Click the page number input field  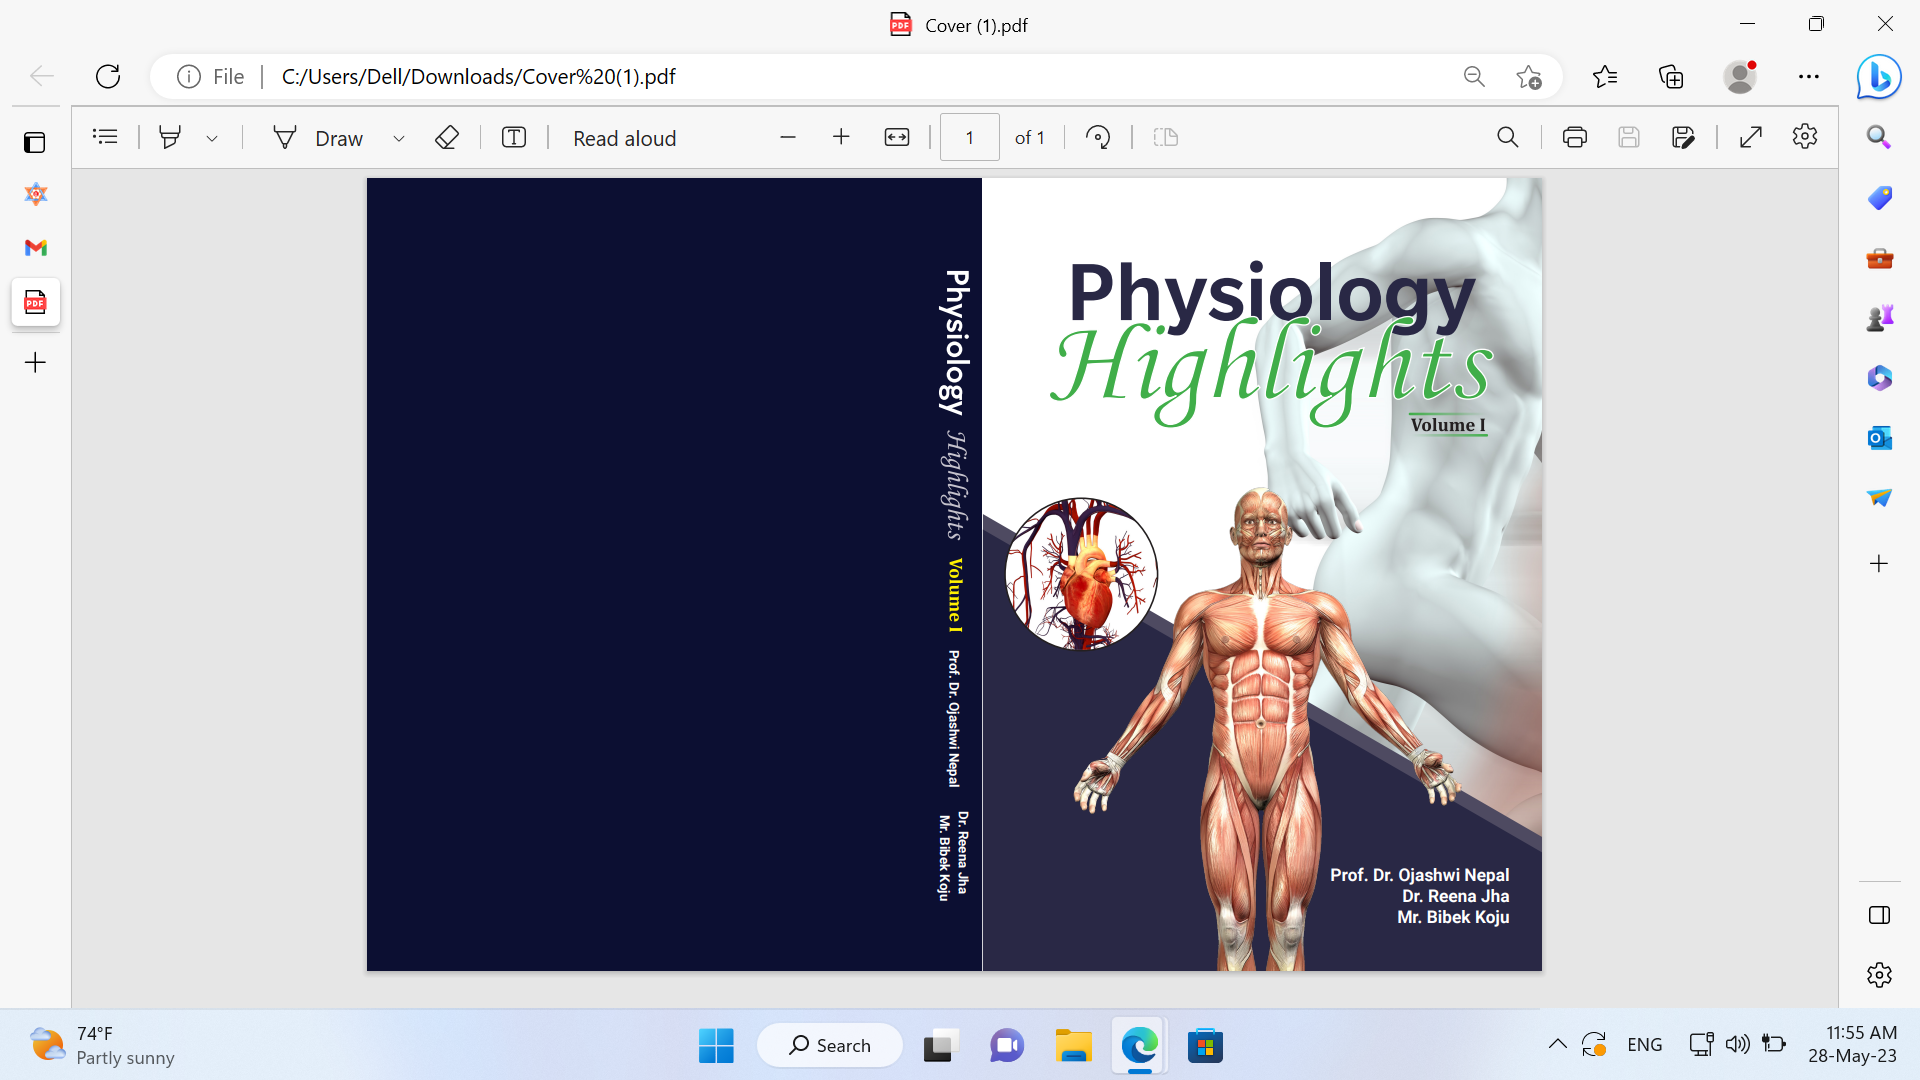pyautogui.click(x=969, y=137)
